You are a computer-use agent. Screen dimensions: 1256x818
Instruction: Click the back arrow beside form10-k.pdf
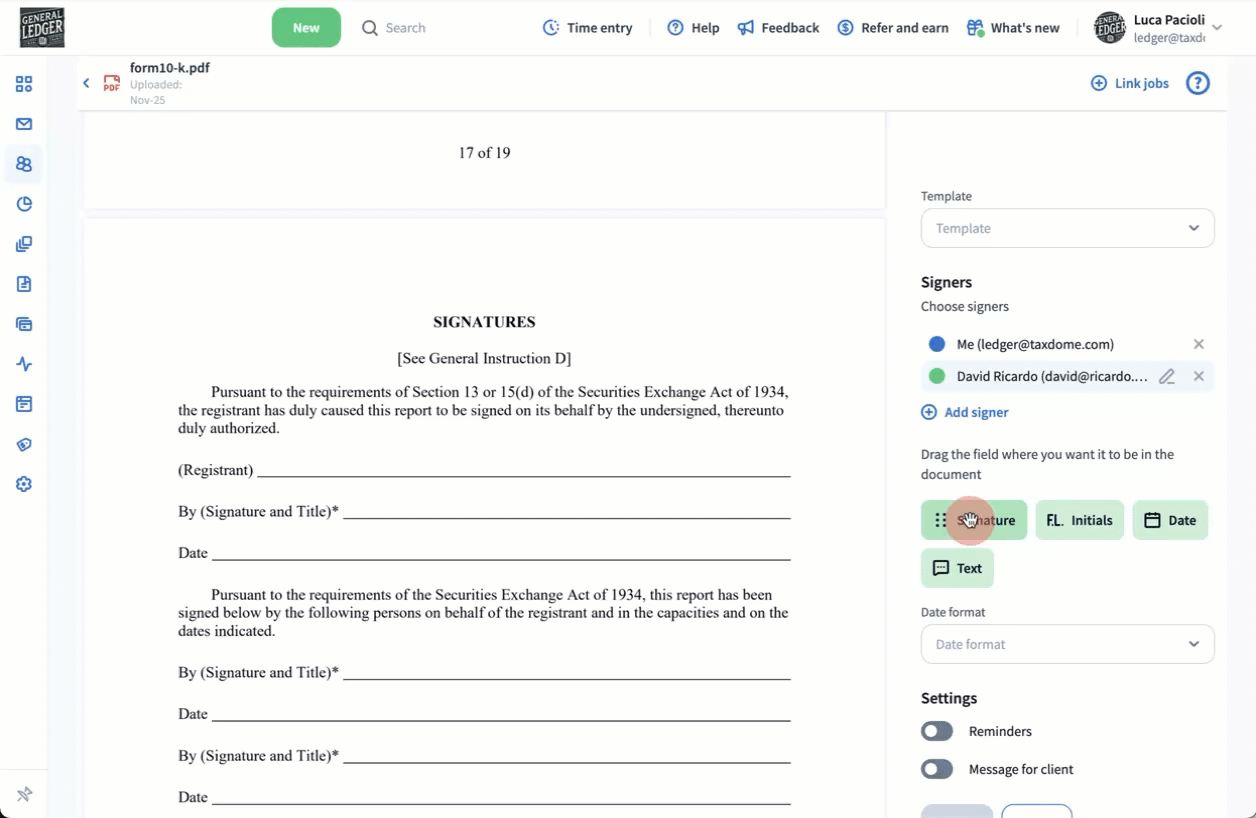[86, 83]
